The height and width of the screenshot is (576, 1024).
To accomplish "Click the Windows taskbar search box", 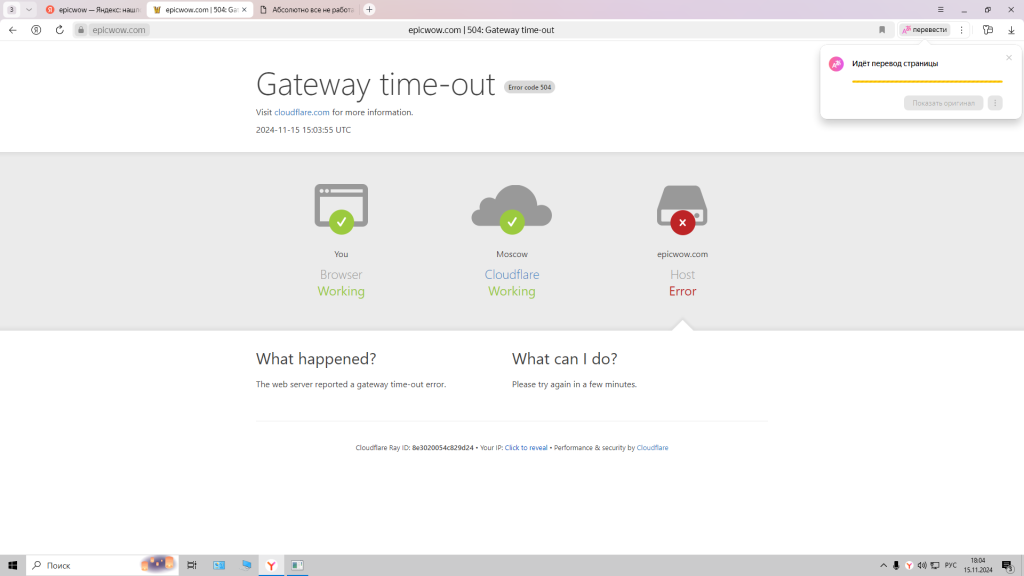I will point(85,565).
